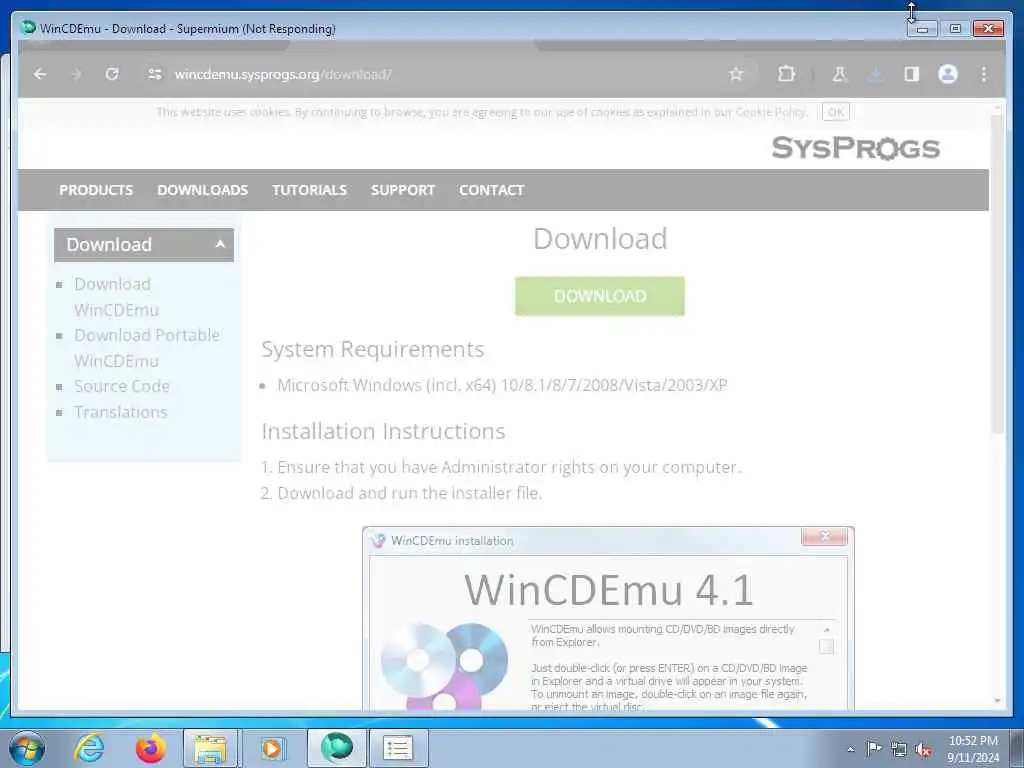The image size is (1024, 768).
Task: Reload the page with the refresh icon
Action: coord(112,74)
